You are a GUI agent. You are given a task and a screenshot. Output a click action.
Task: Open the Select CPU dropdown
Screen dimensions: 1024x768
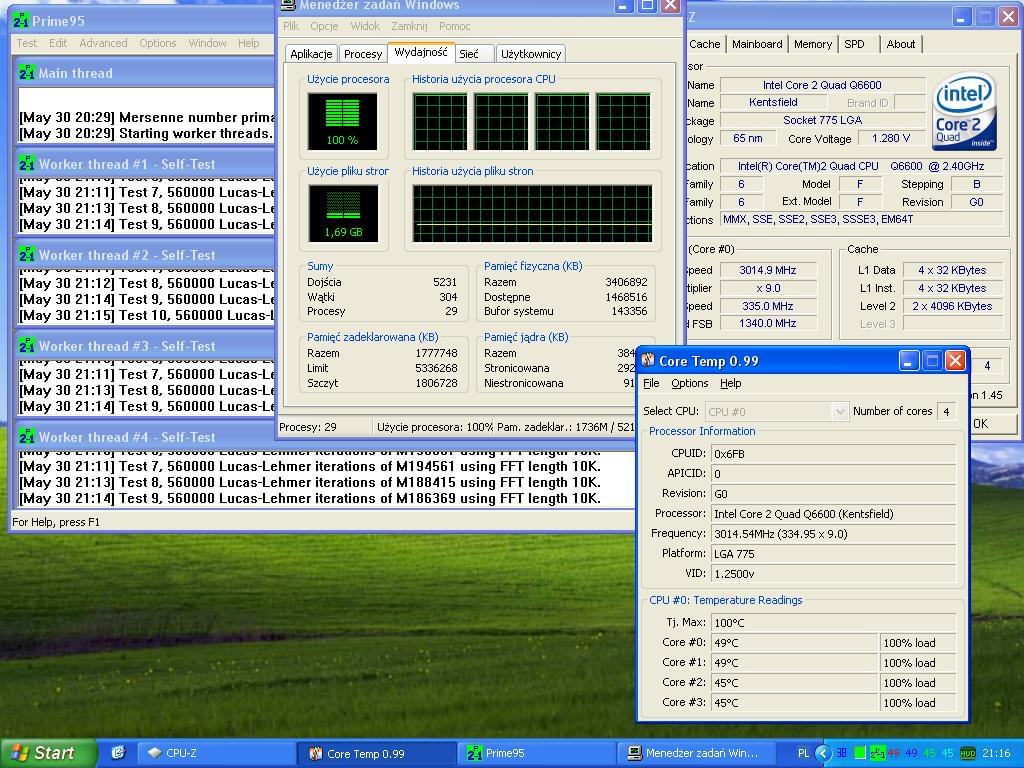pos(839,411)
